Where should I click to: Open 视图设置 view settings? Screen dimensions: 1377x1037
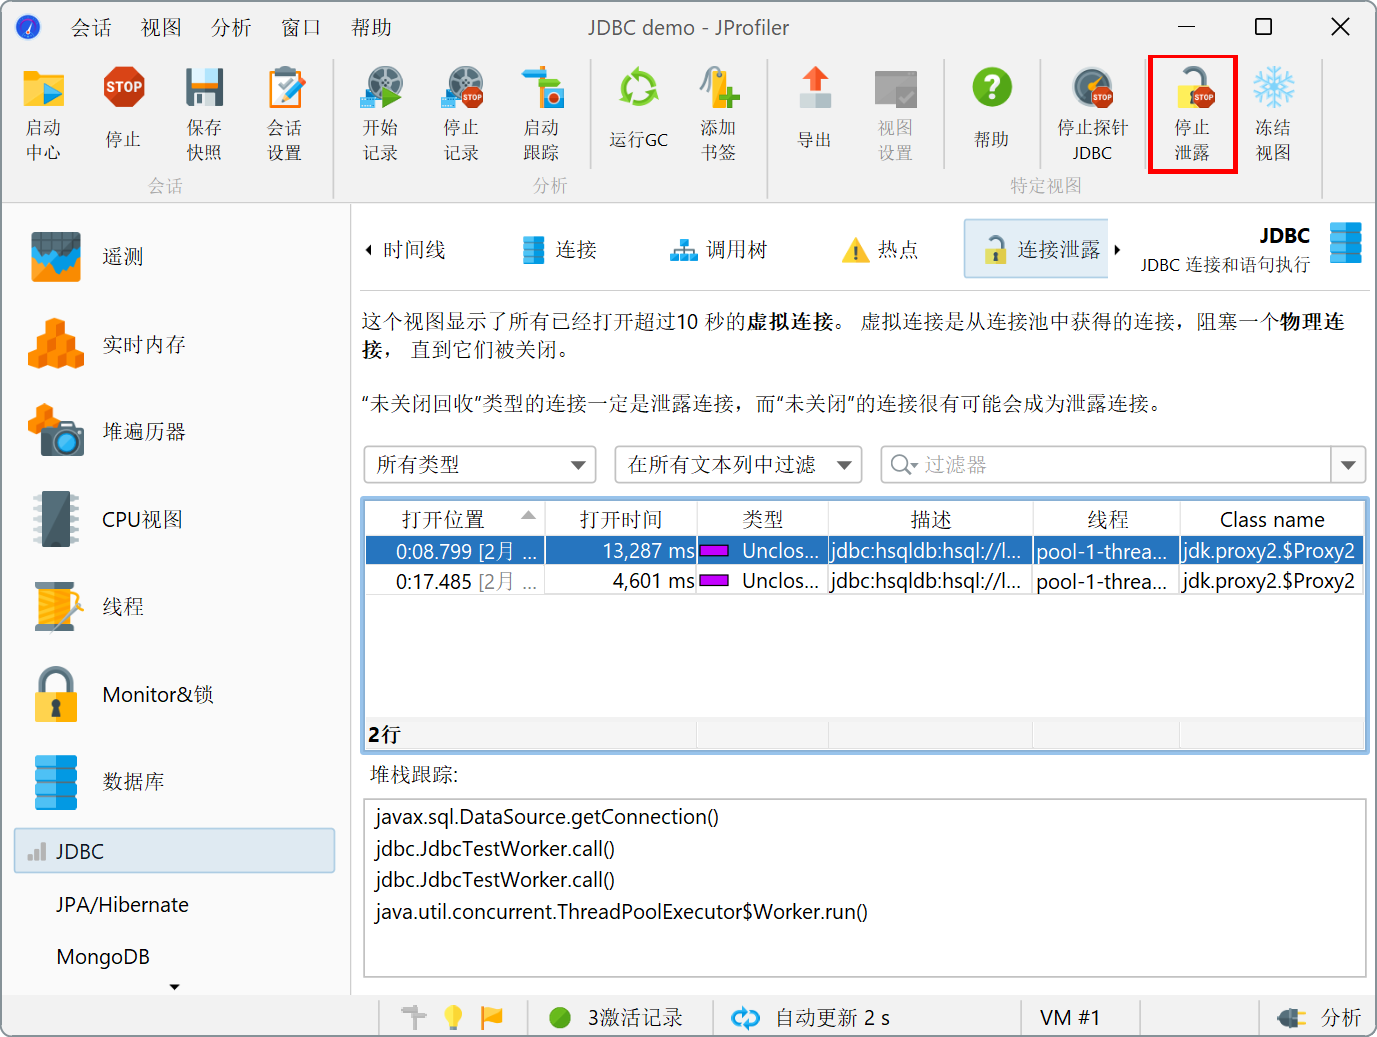point(895,114)
